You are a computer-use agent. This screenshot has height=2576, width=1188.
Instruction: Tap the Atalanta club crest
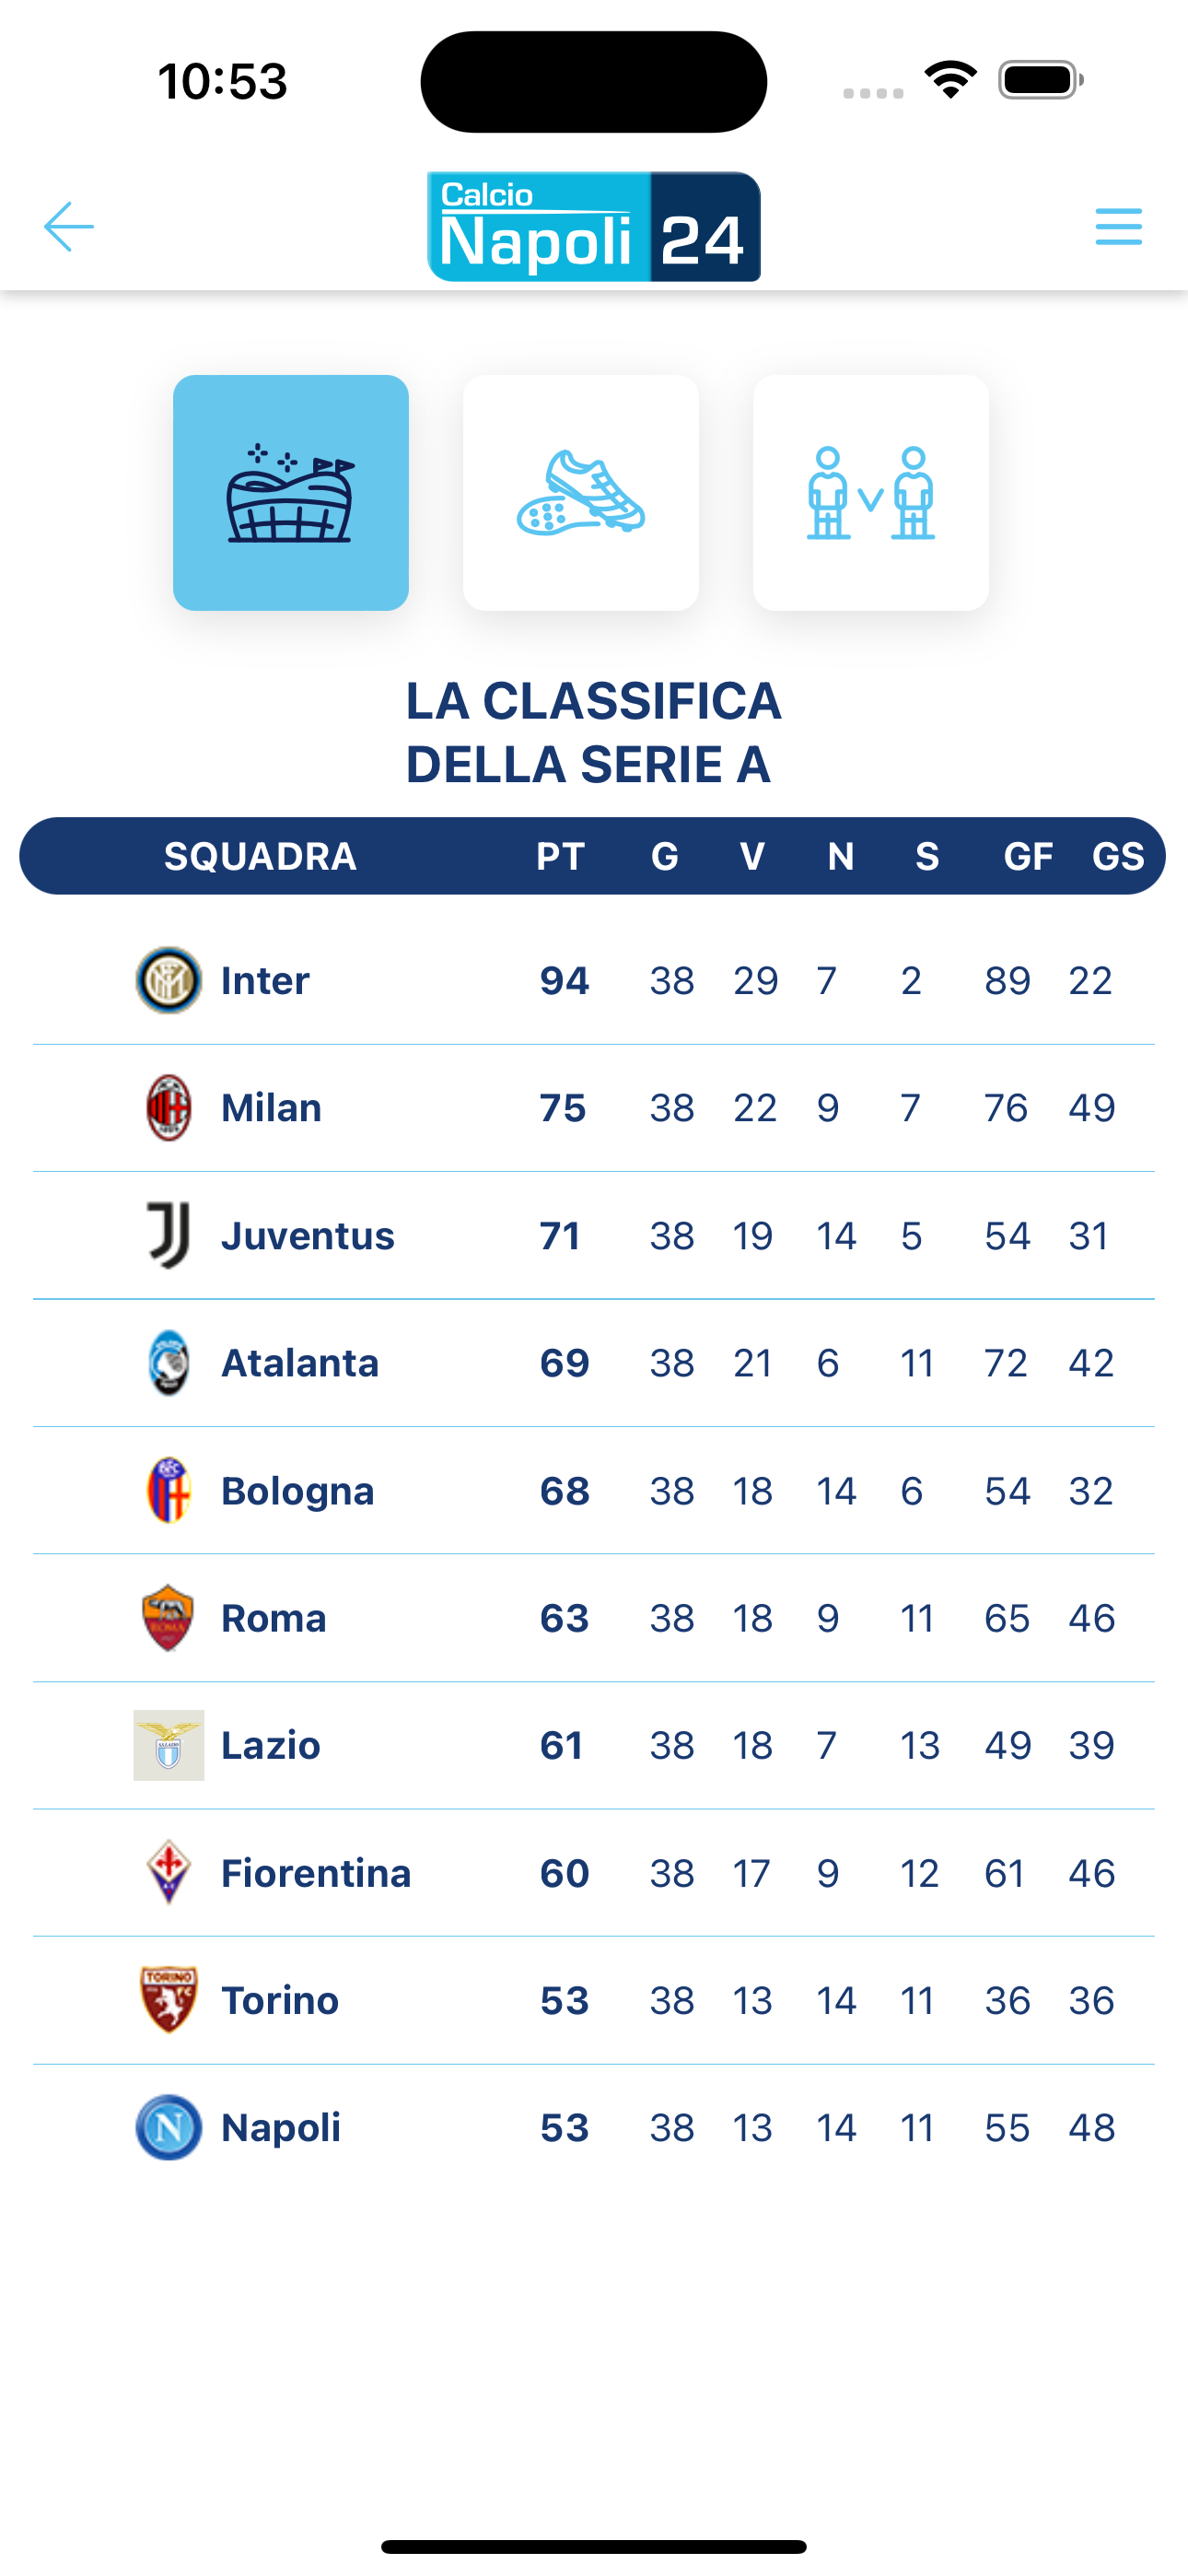(x=169, y=1363)
